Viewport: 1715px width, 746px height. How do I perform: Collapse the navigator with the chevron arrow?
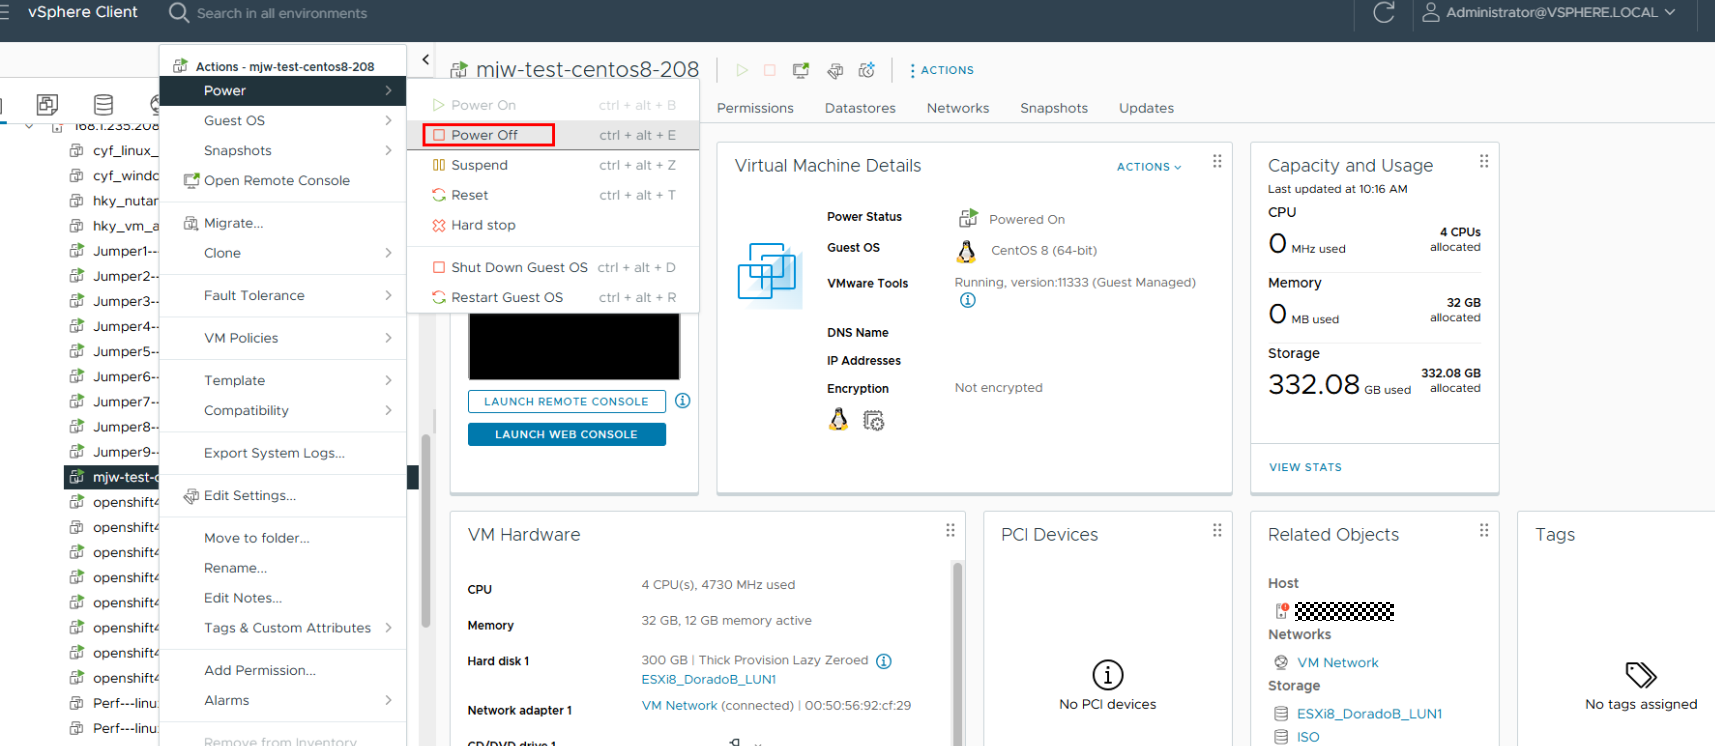coord(426,60)
